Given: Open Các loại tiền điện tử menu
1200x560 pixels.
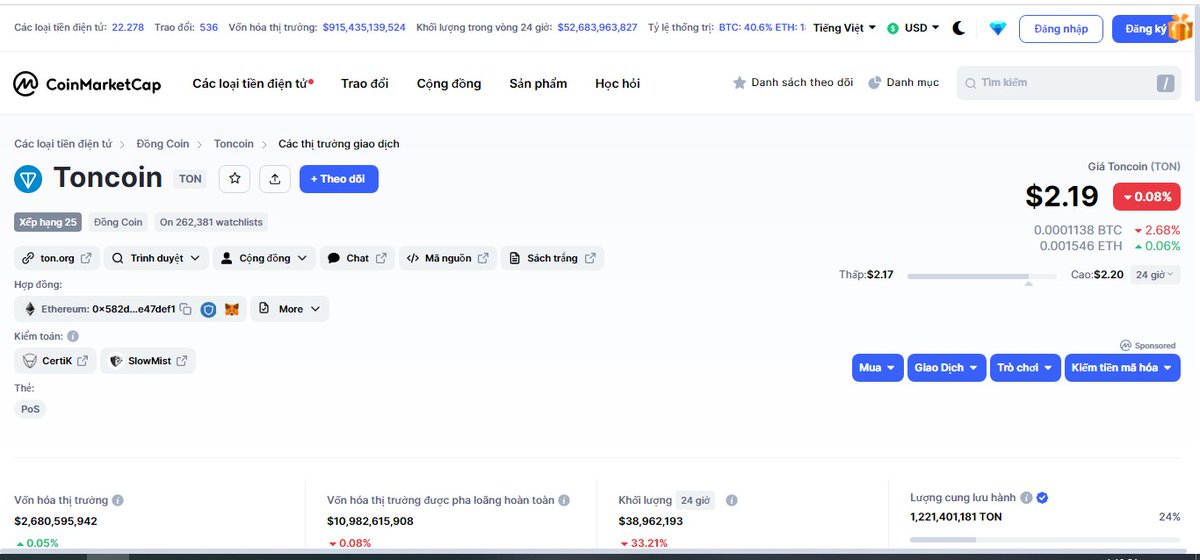Looking at the screenshot, I should pos(253,83).
